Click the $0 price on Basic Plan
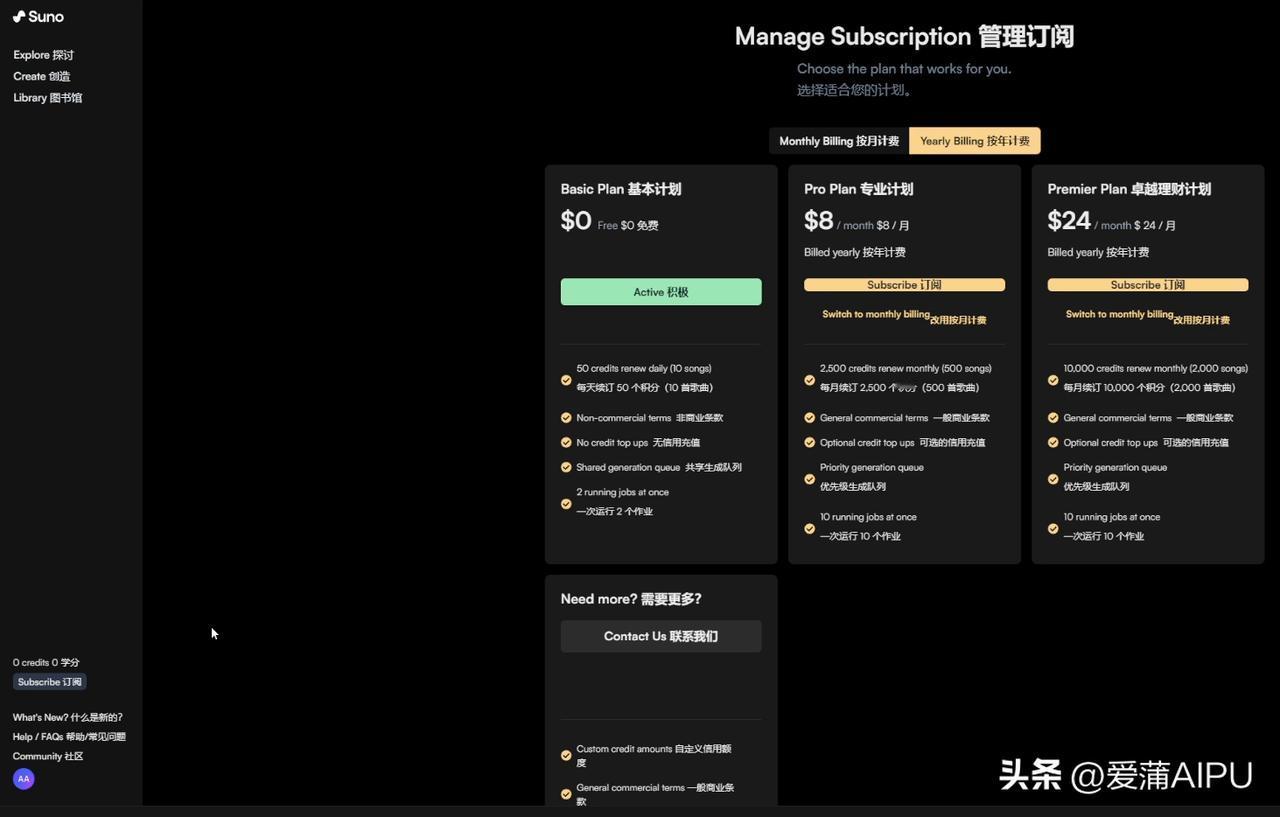The height and width of the screenshot is (817, 1280). click(576, 221)
